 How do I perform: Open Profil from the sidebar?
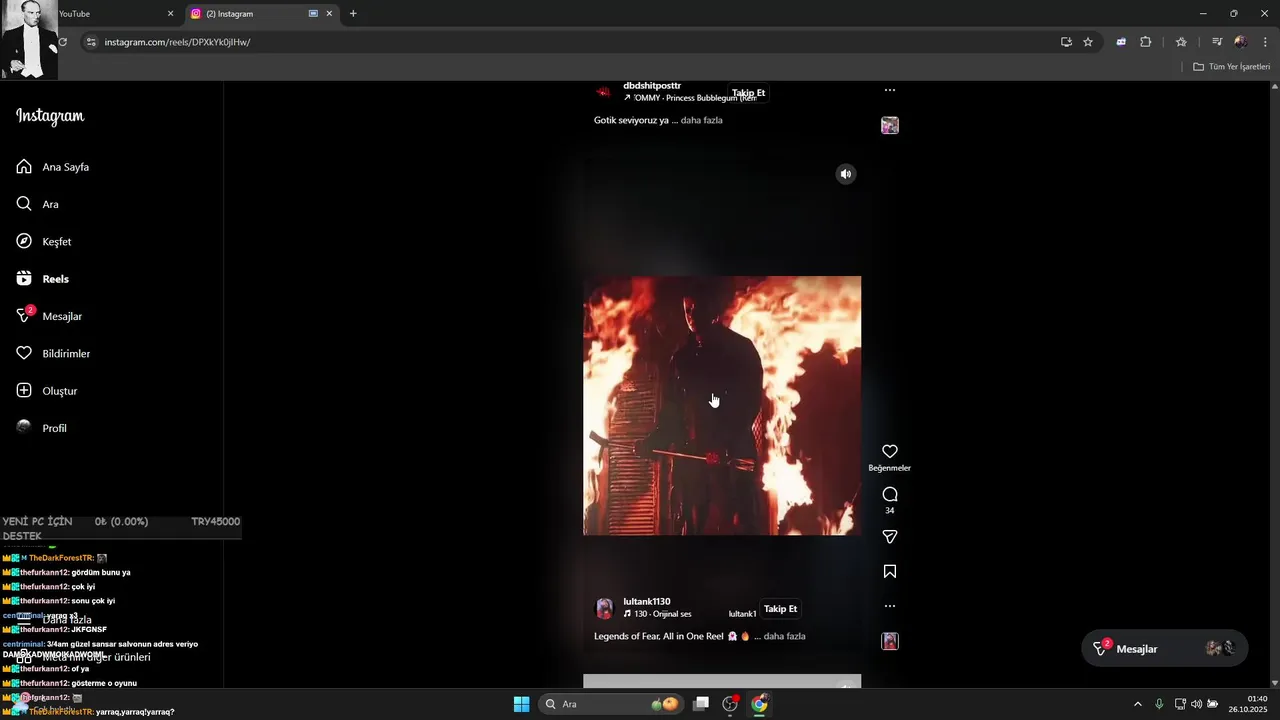tap(42, 428)
